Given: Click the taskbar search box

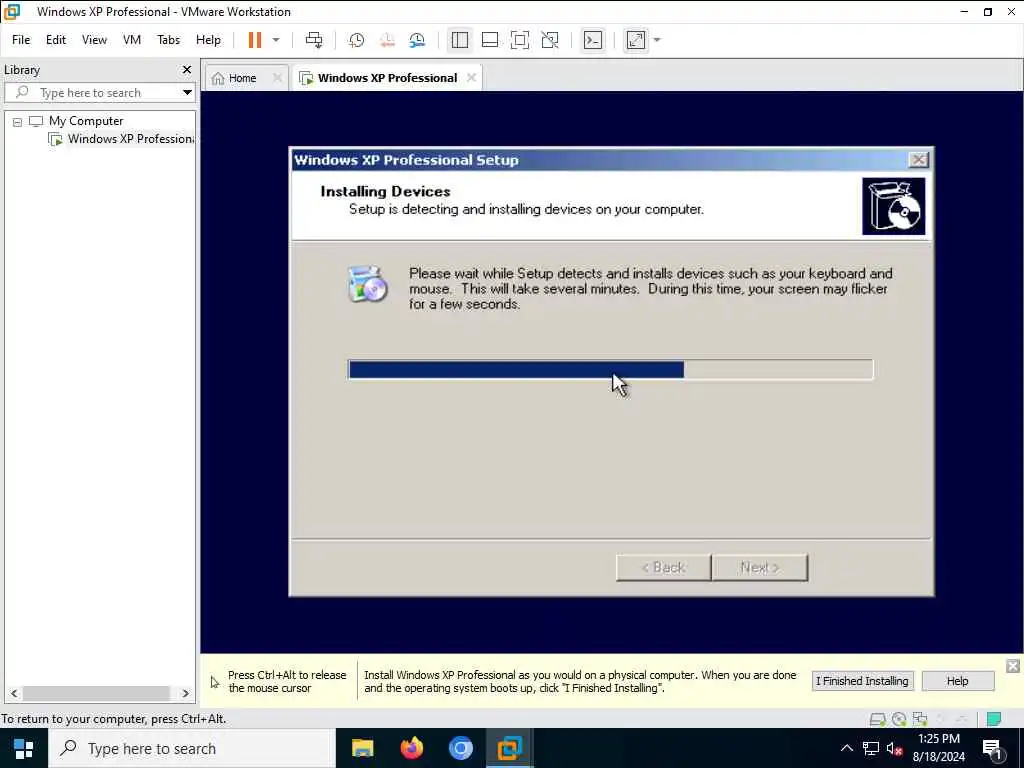Looking at the screenshot, I should click(x=191, y=748).
